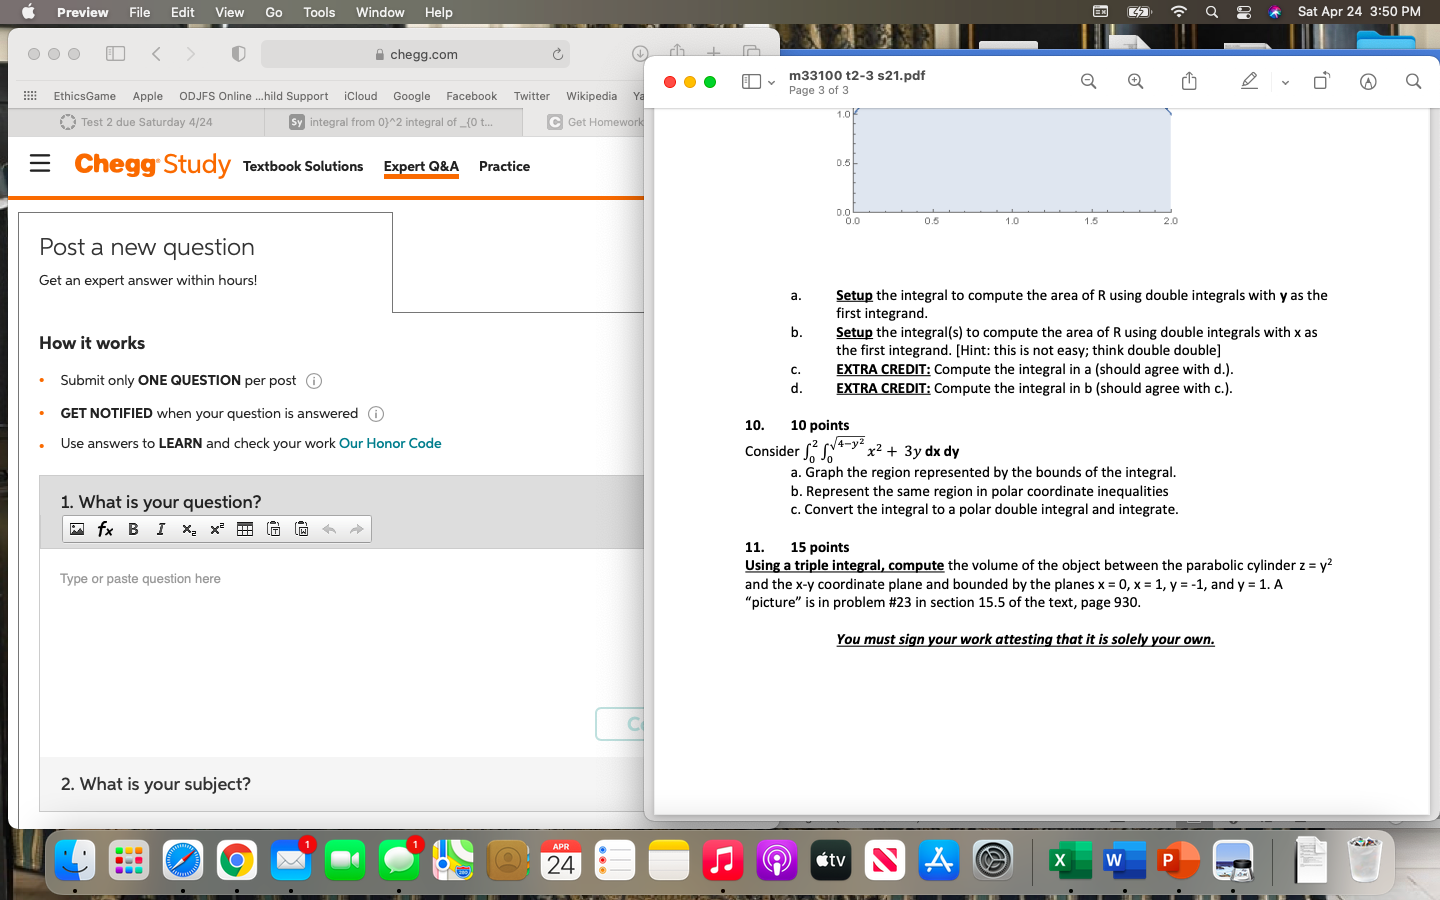Start a search in the PDF
Image resolution: width=1440 pixels, height=900 pixels.
(x=1413, y=81)
